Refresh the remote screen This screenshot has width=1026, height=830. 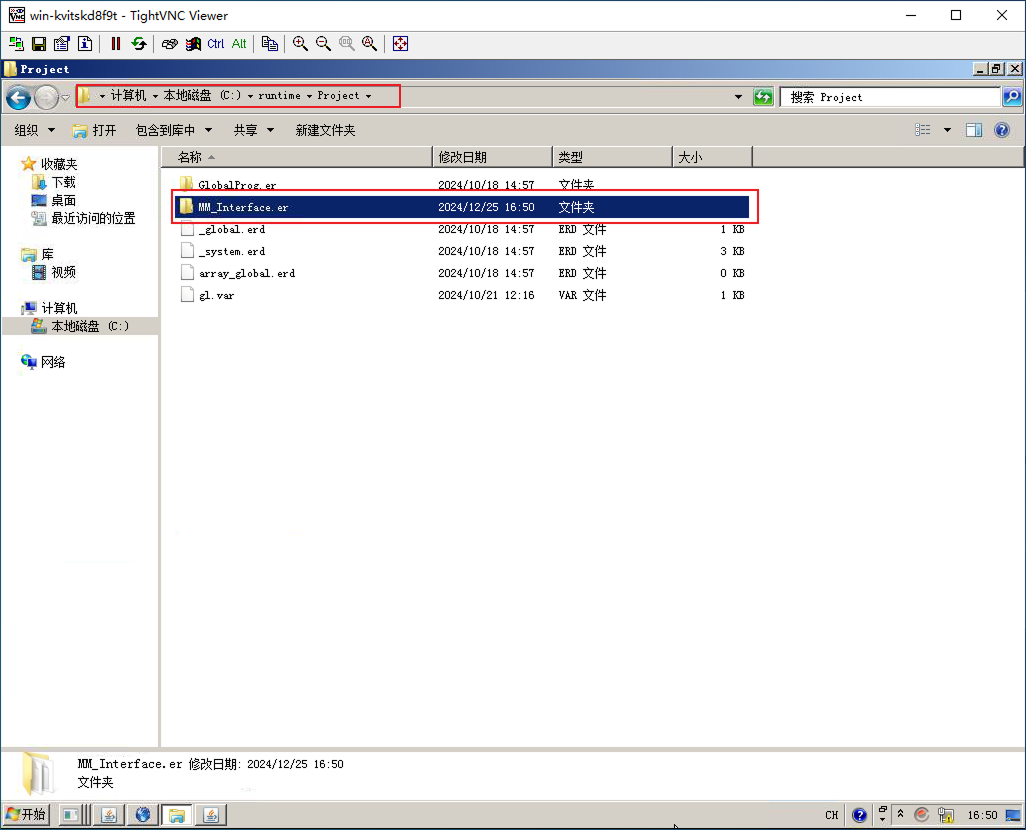coord(139,44)
